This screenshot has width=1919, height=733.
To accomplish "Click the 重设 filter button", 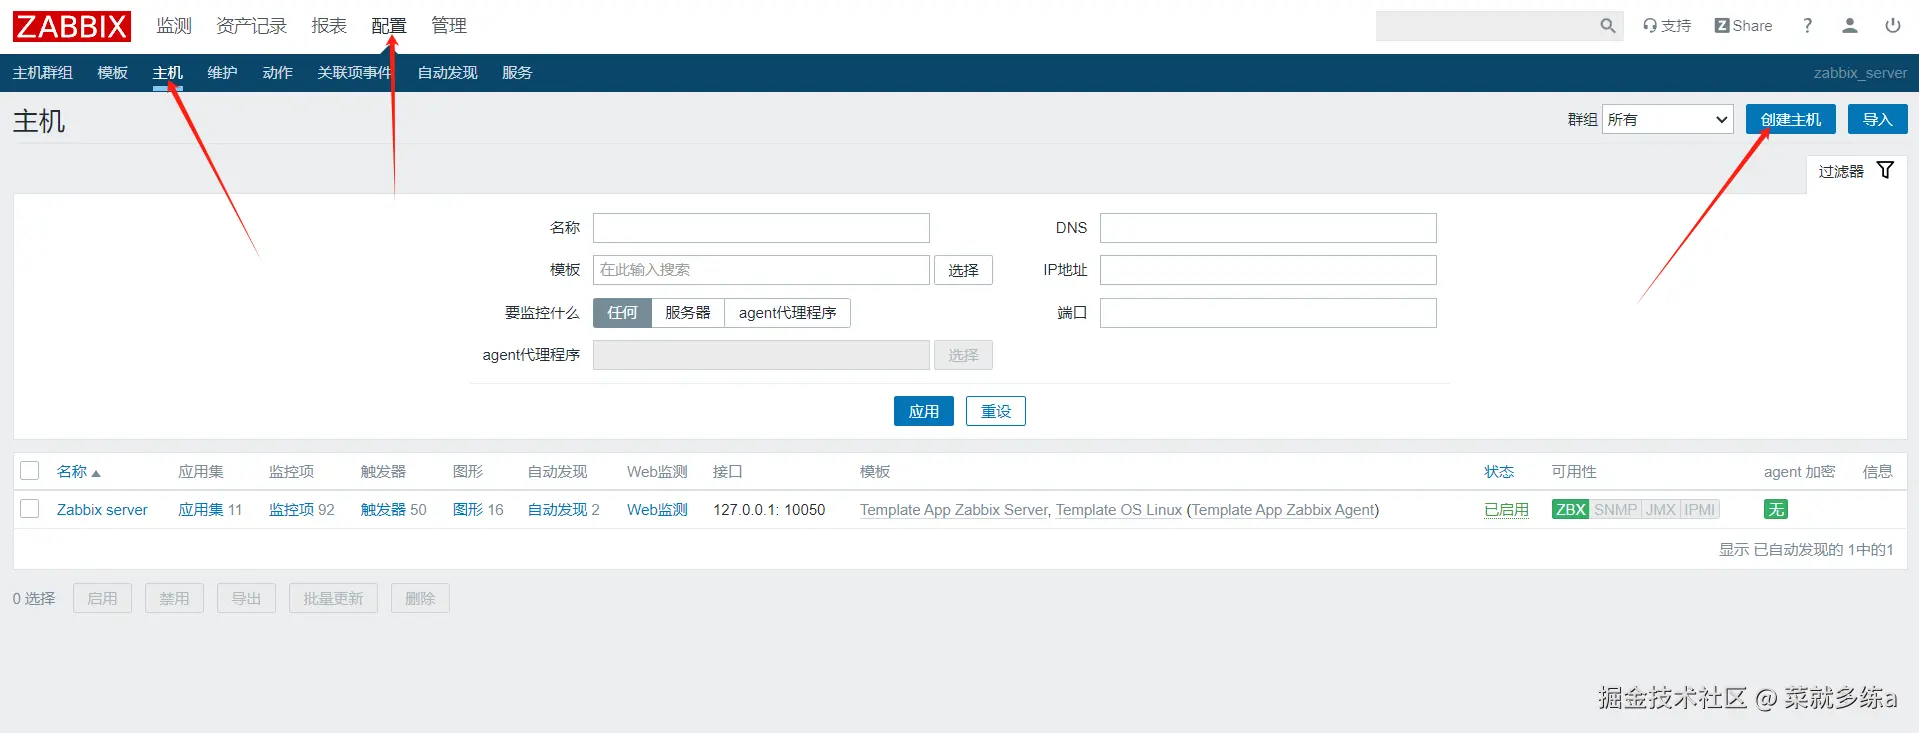I will (996, 411).
